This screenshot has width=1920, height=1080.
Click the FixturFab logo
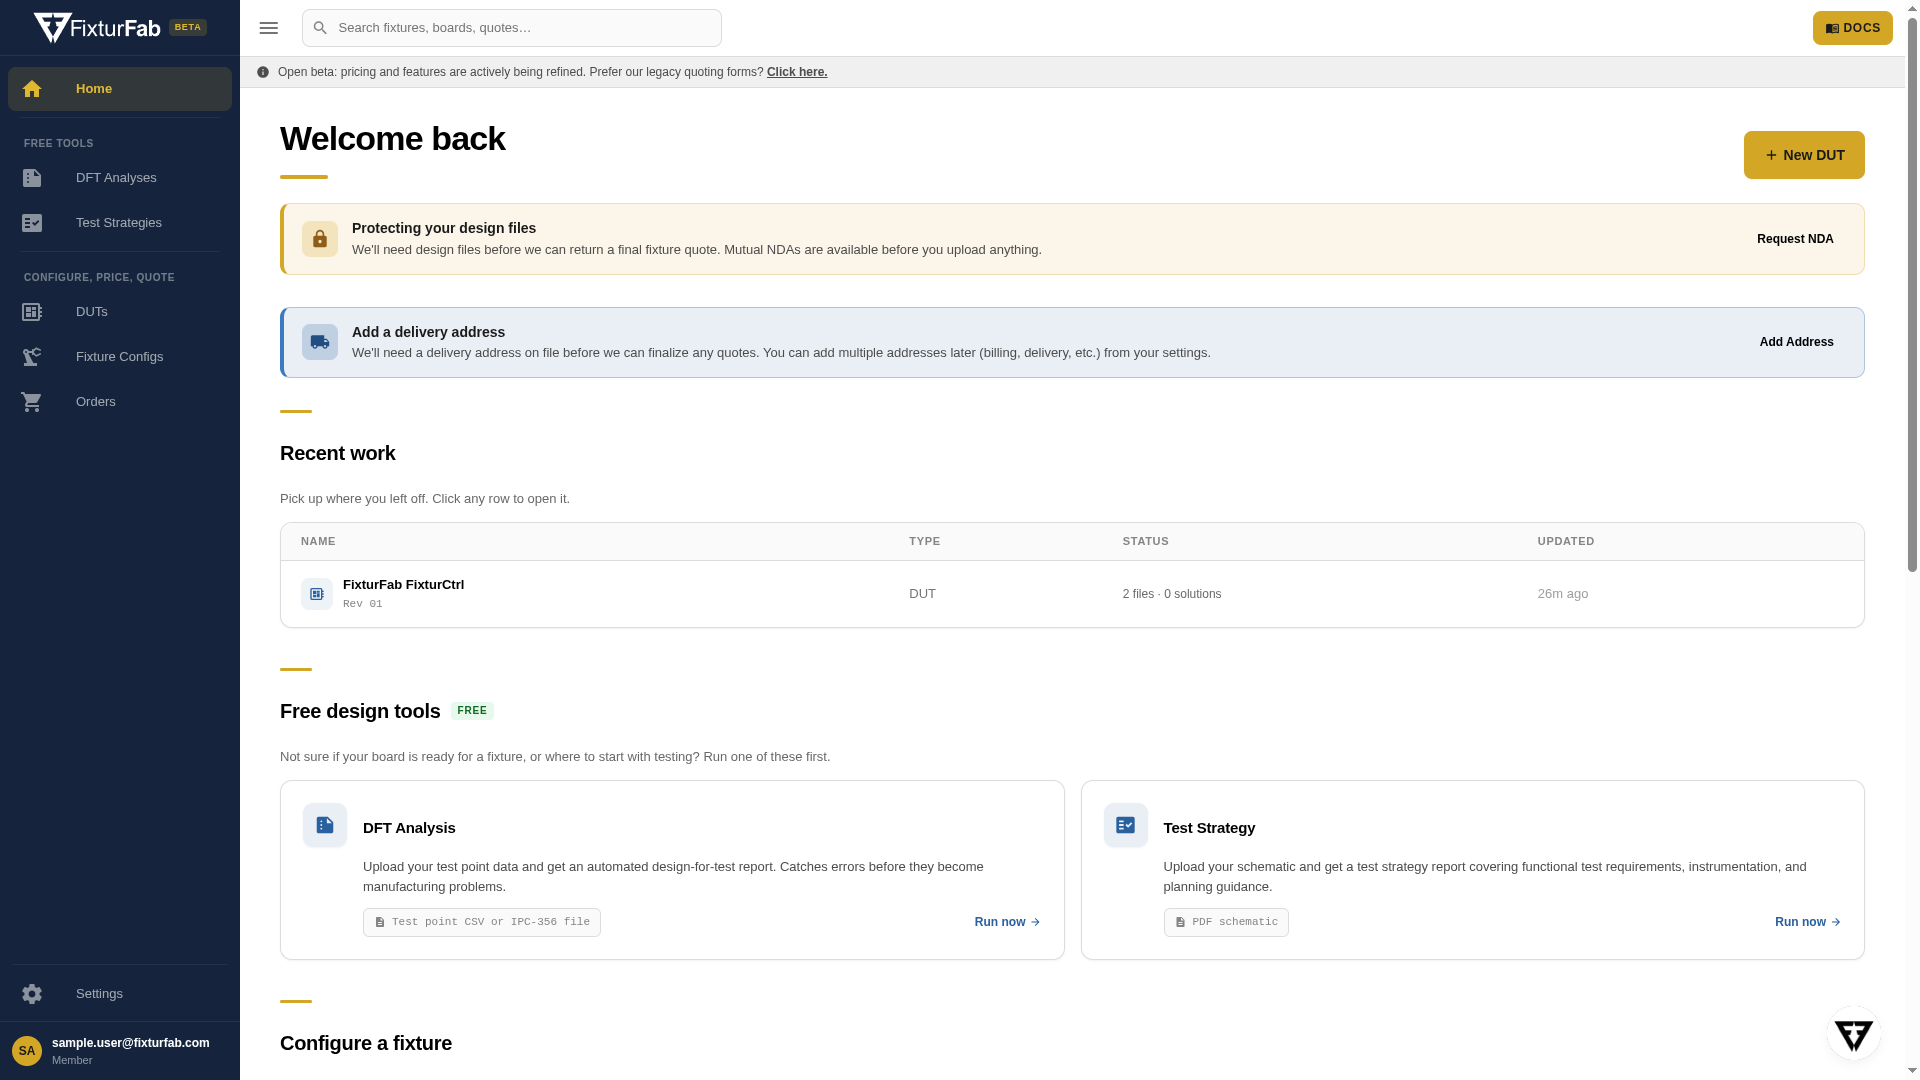97,28
